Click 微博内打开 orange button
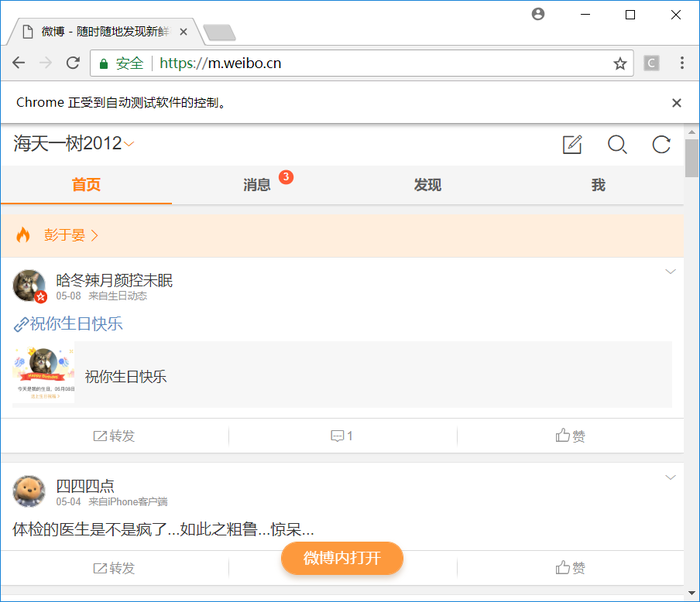 pyautogui.click(x=342, y=558)
